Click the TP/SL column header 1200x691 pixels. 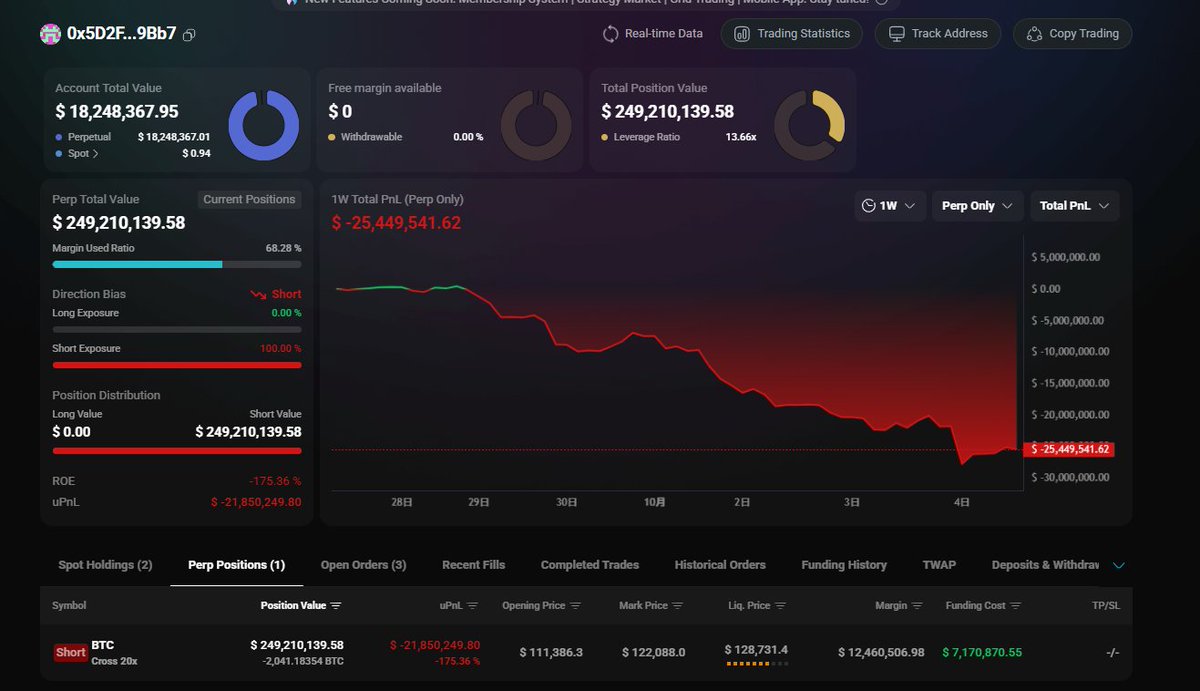pos(1106,606)
